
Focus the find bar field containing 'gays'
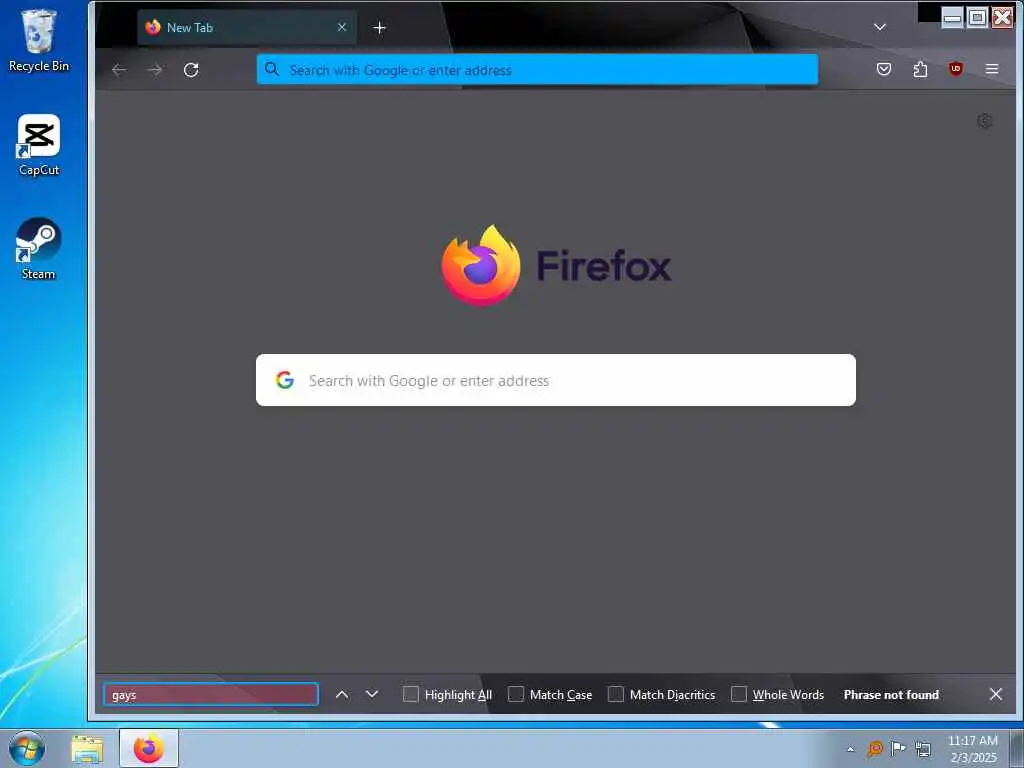click(x=211, y=694)
